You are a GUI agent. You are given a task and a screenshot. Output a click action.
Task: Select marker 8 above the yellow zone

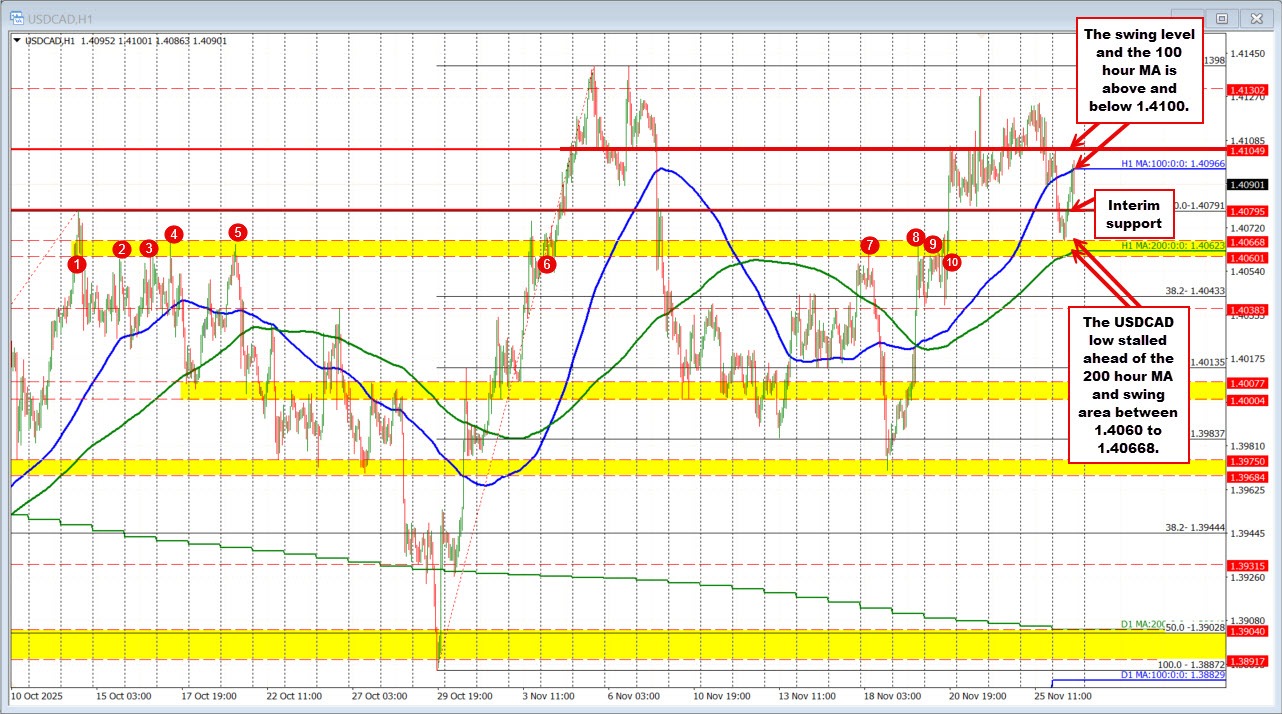tap(914, 238)
